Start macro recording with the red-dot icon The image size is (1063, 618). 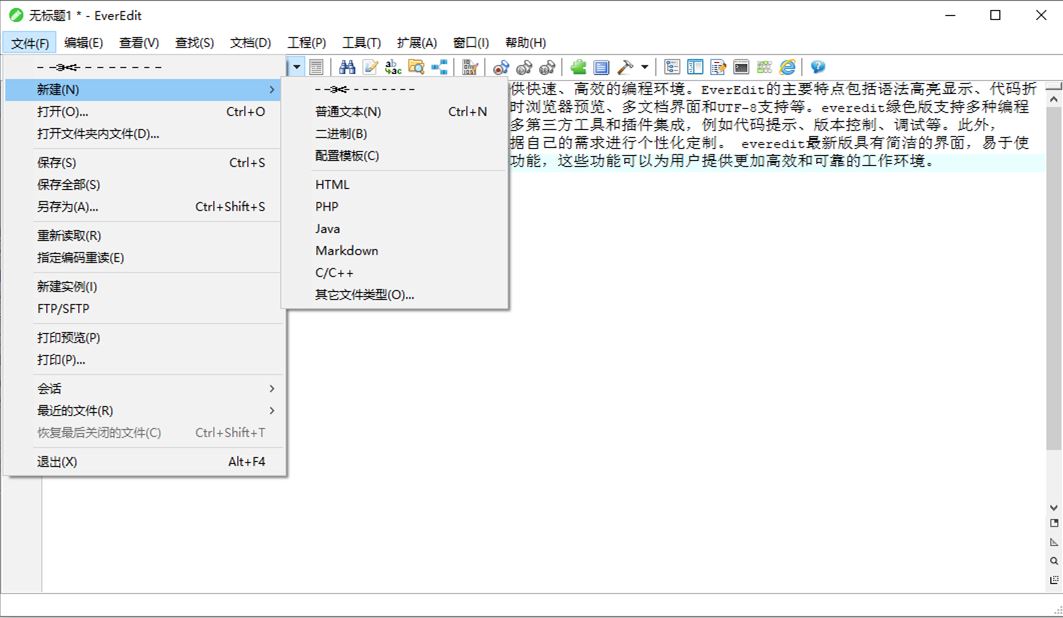point(501,67)
